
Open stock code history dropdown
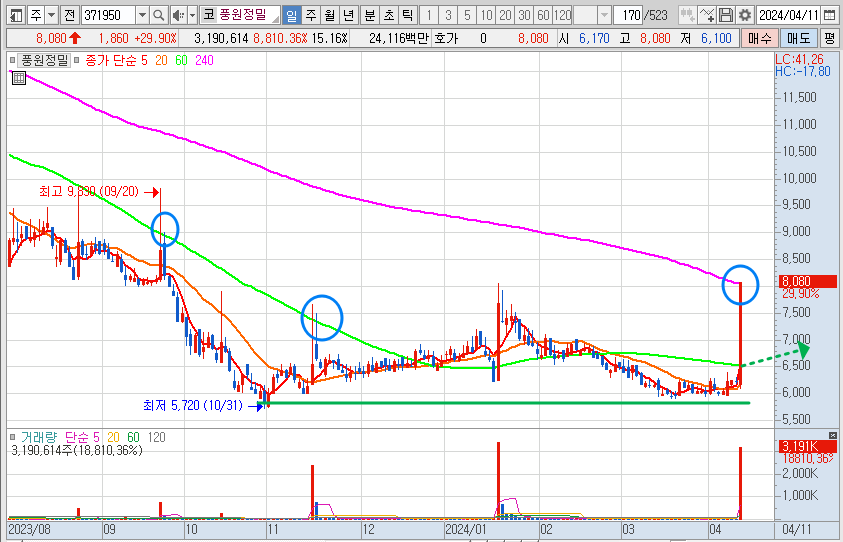142,15
